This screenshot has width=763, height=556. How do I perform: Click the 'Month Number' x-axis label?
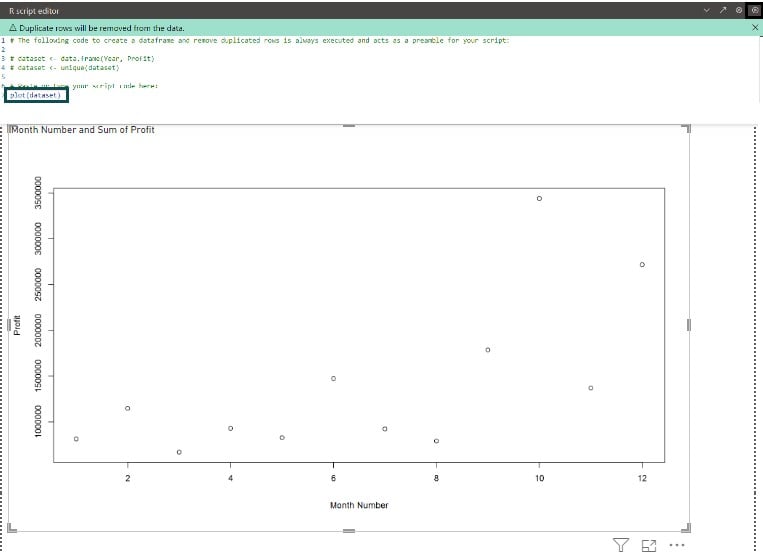click(359, 505)
